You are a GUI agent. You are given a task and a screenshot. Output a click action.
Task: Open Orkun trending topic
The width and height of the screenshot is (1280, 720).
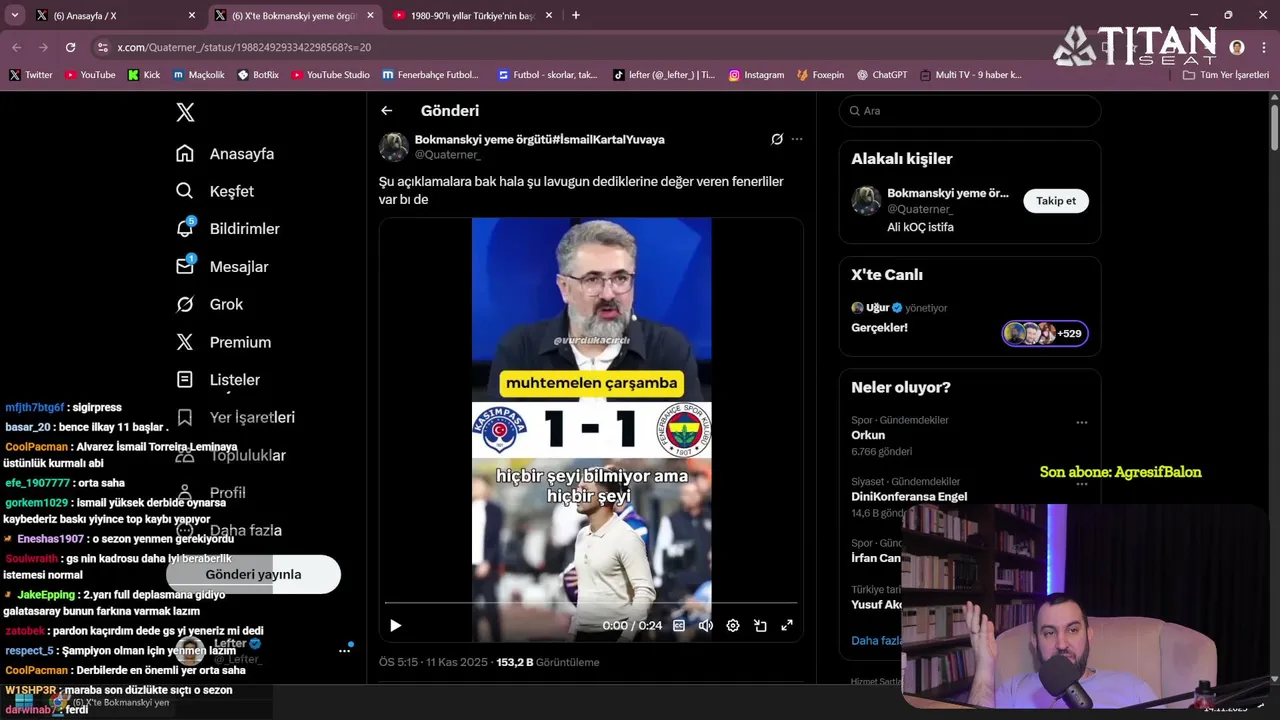(868, 435)
